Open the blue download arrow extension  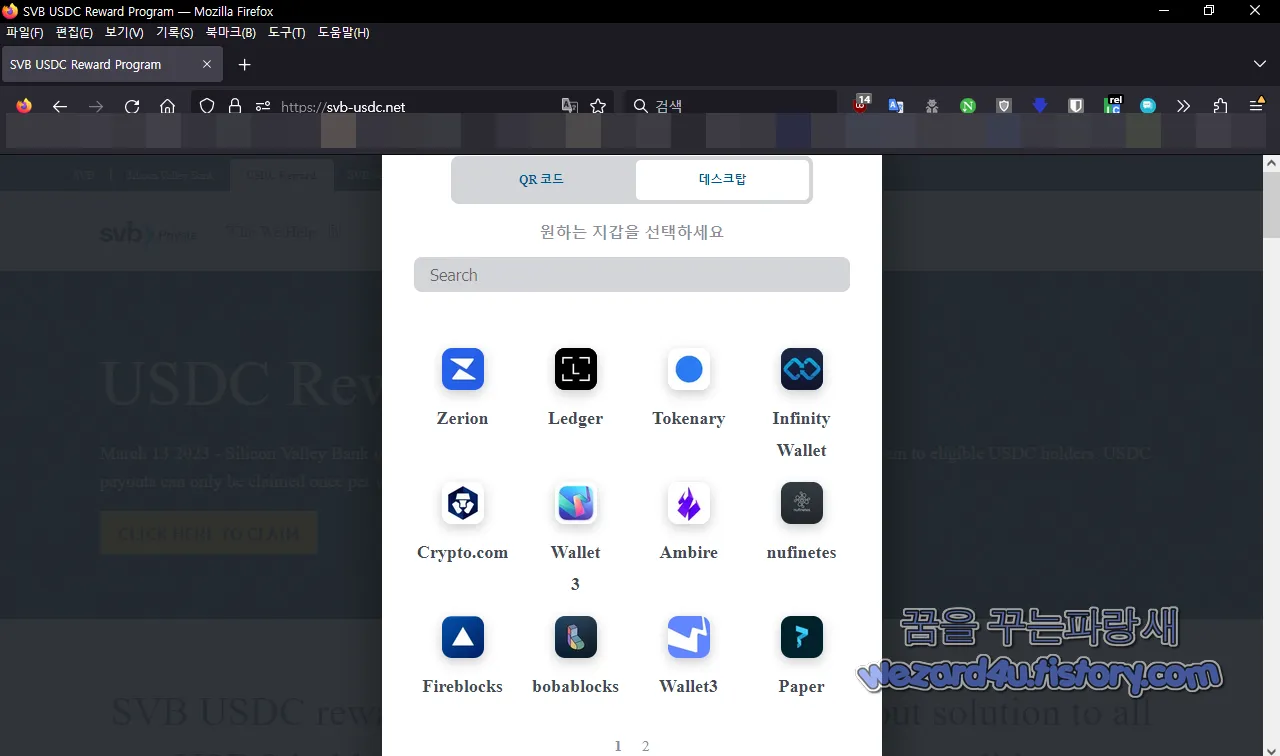(x=1040, y=106)
